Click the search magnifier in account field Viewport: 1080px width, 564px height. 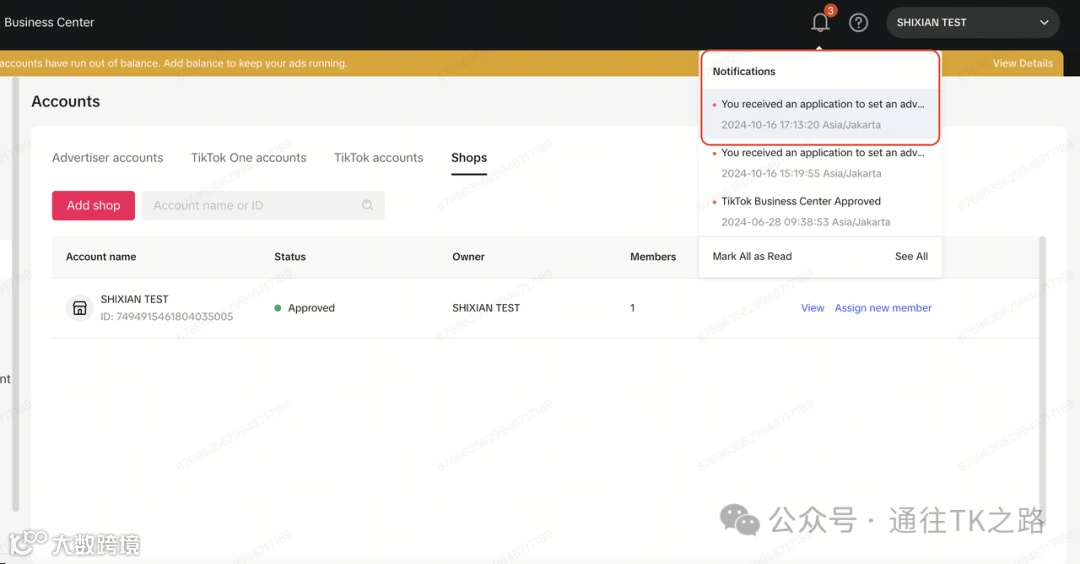[x=367, y=205]
